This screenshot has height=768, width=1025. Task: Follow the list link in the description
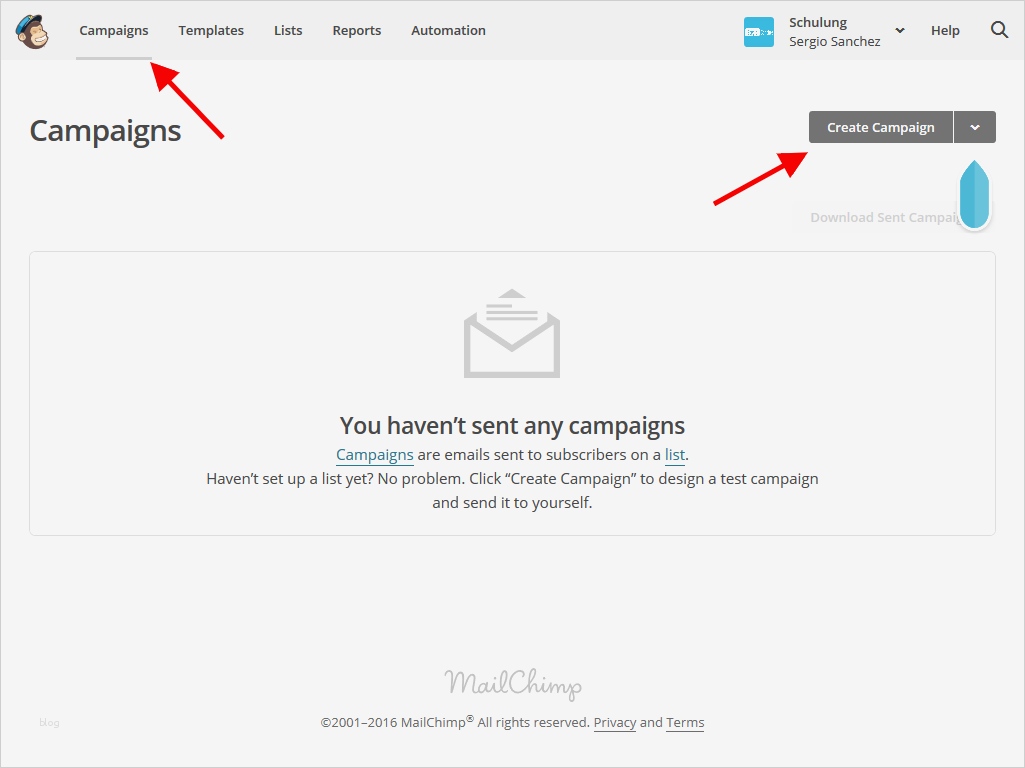point(675,455)
